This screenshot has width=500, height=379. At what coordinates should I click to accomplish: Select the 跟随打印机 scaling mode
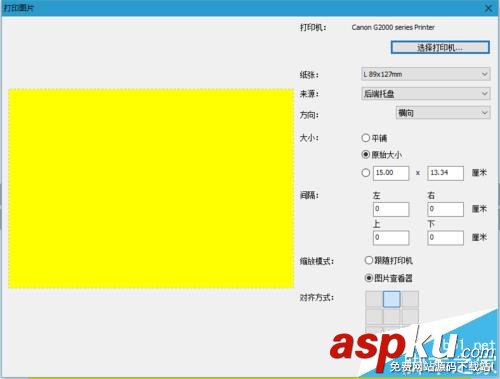click(x=368, y=260)
